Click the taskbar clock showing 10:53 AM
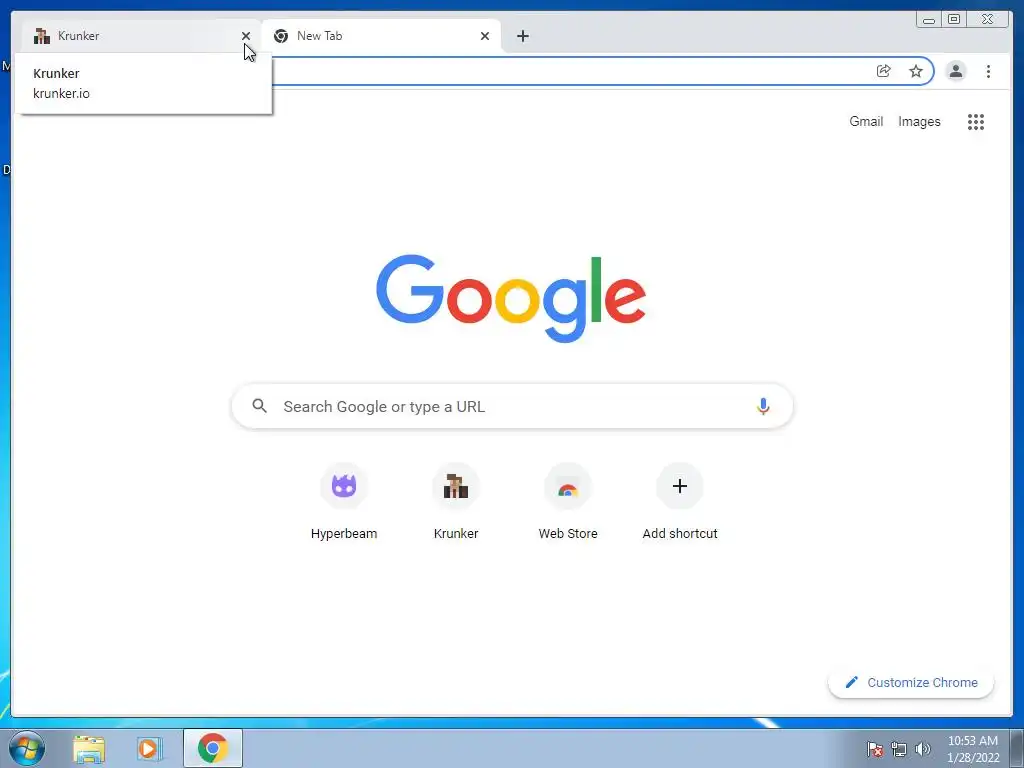Screen dimensions: 1024x768 point(972,749)
